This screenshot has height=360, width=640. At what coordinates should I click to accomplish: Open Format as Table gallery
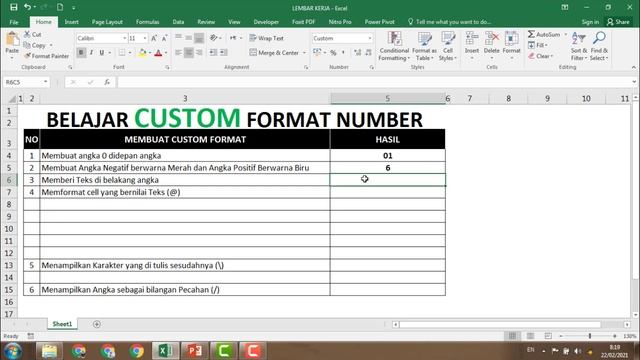(424, 47)
